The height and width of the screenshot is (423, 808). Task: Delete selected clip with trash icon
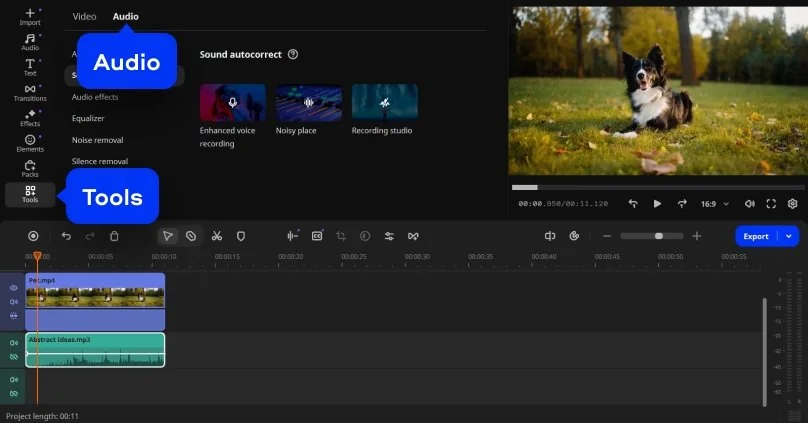(114, 236)
